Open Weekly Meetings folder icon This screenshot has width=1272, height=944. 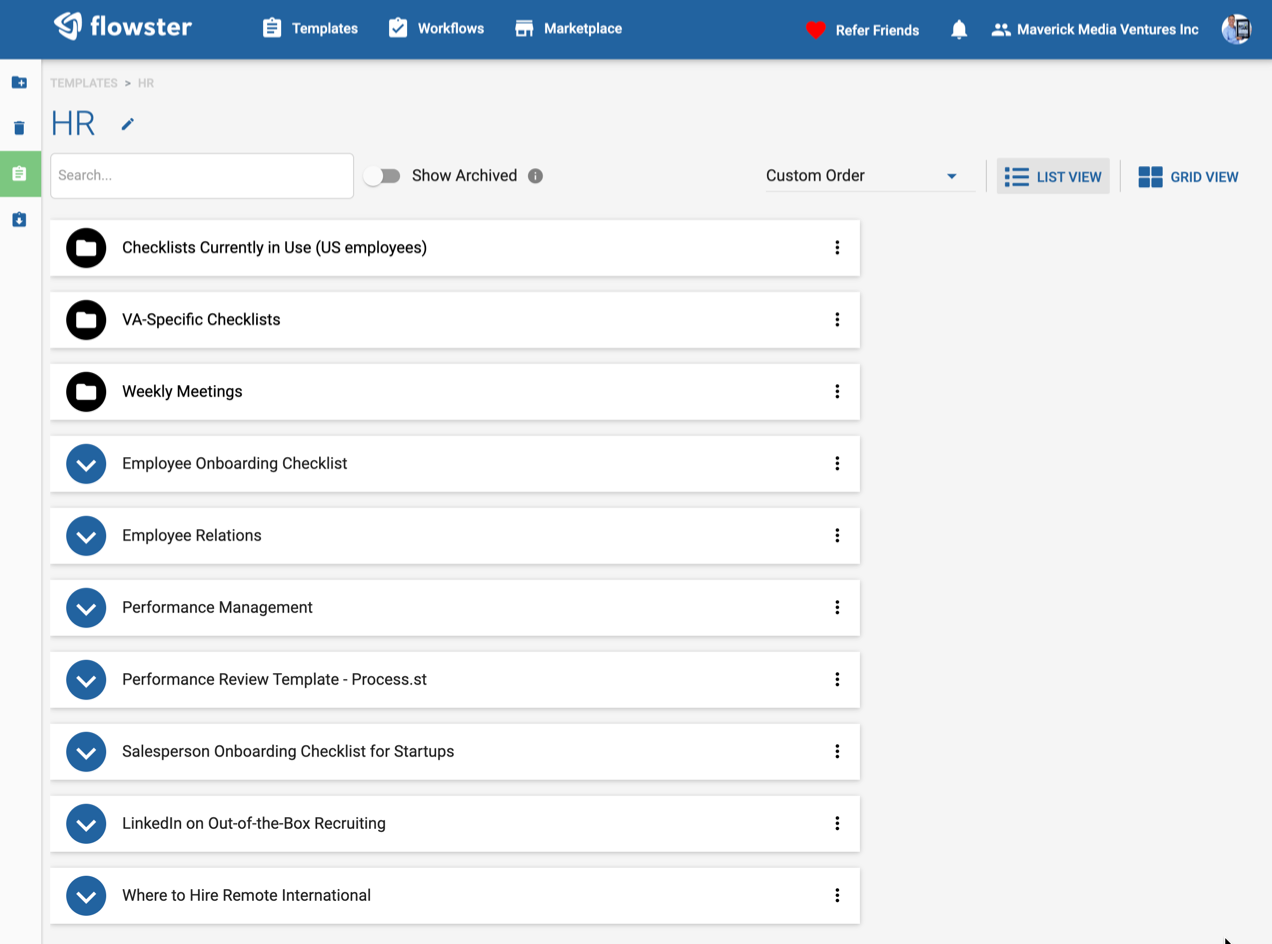(86, 392)
